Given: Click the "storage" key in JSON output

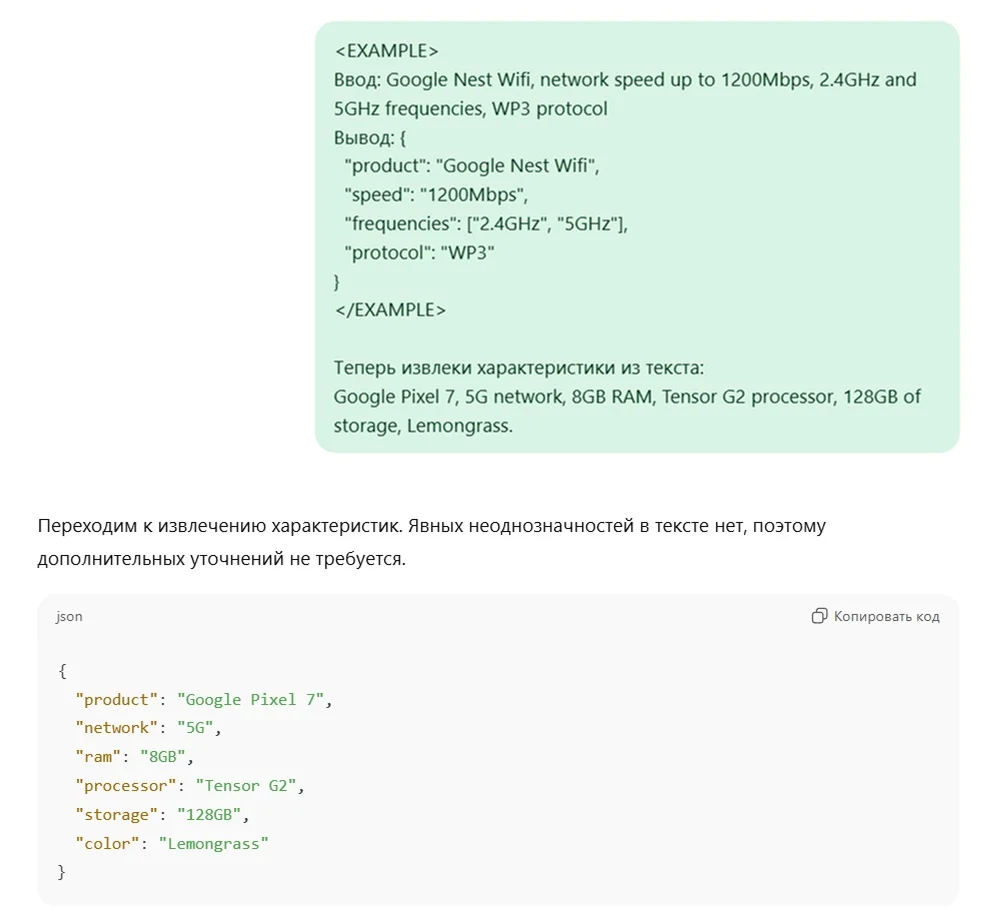Looking at the screenshot, I should click(117, 815).
